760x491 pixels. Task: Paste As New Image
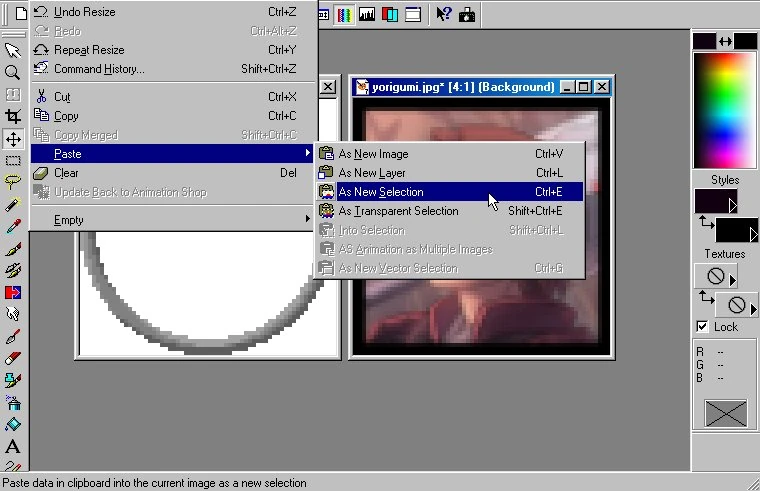pyautogui.click(x=450, y=154)
